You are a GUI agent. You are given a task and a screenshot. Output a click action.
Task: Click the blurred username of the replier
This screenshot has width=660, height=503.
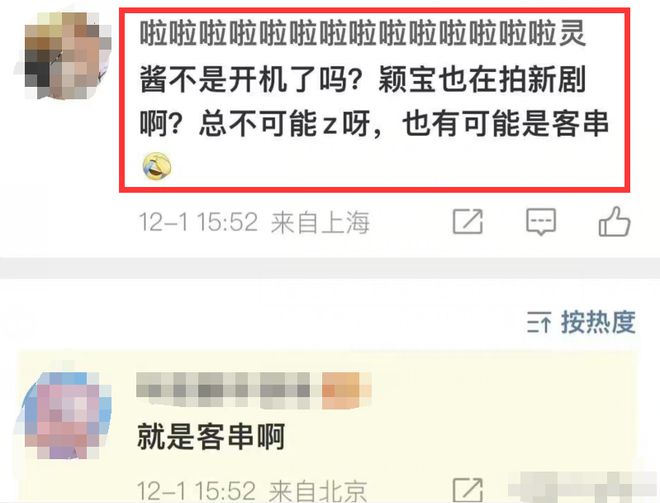tap(228, 390)
